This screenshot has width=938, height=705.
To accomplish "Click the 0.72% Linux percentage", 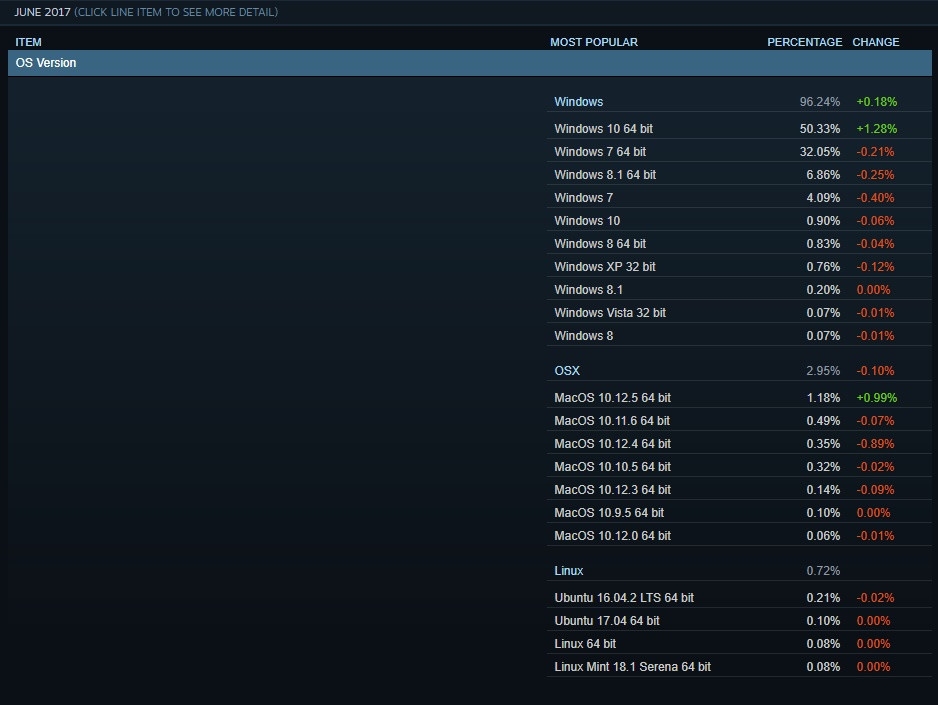I will [x=823, y=570].
